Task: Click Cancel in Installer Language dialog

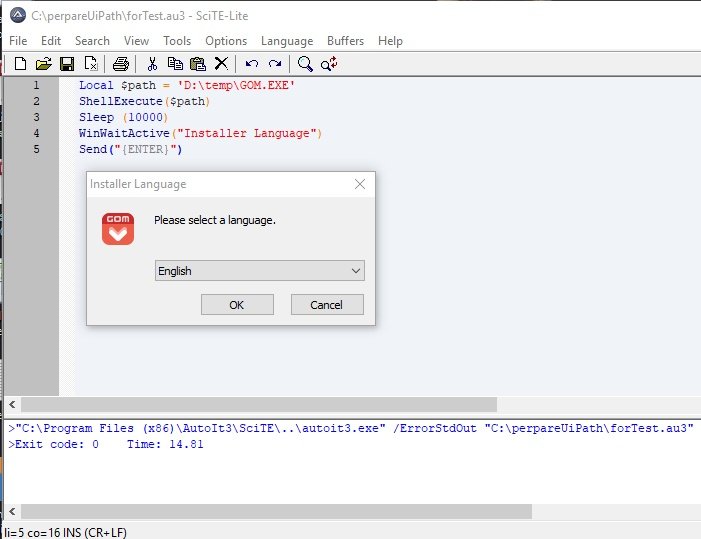Action: pos(327,305)
